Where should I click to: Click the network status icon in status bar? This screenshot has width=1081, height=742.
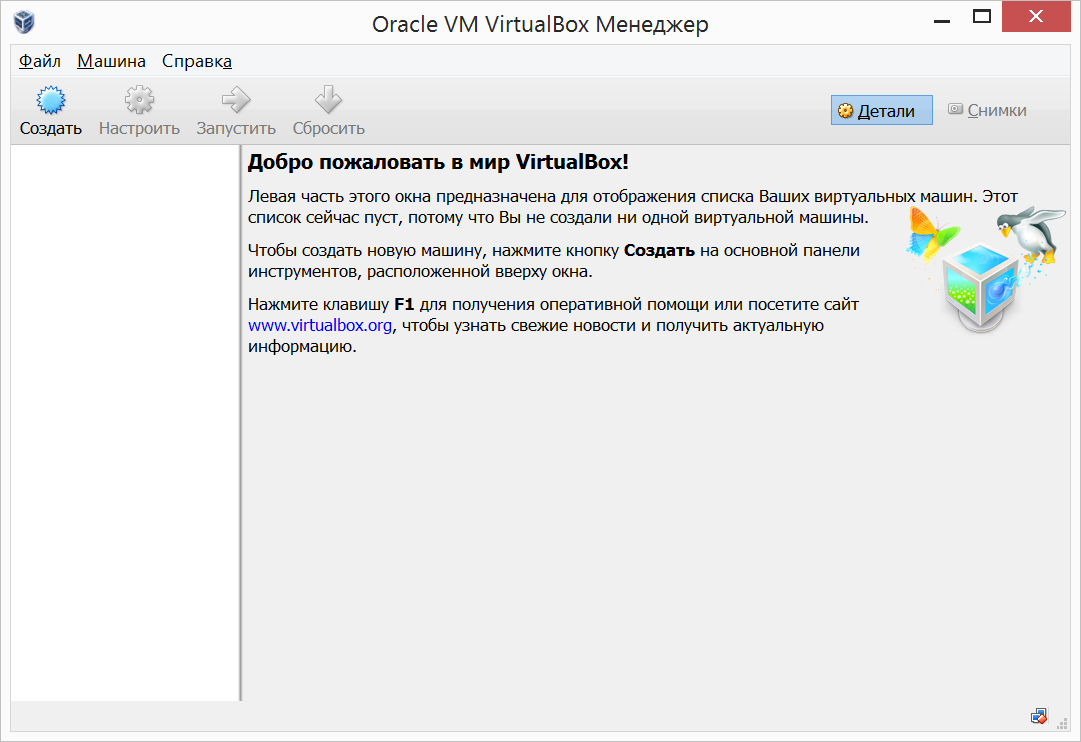pos(1039,716)
